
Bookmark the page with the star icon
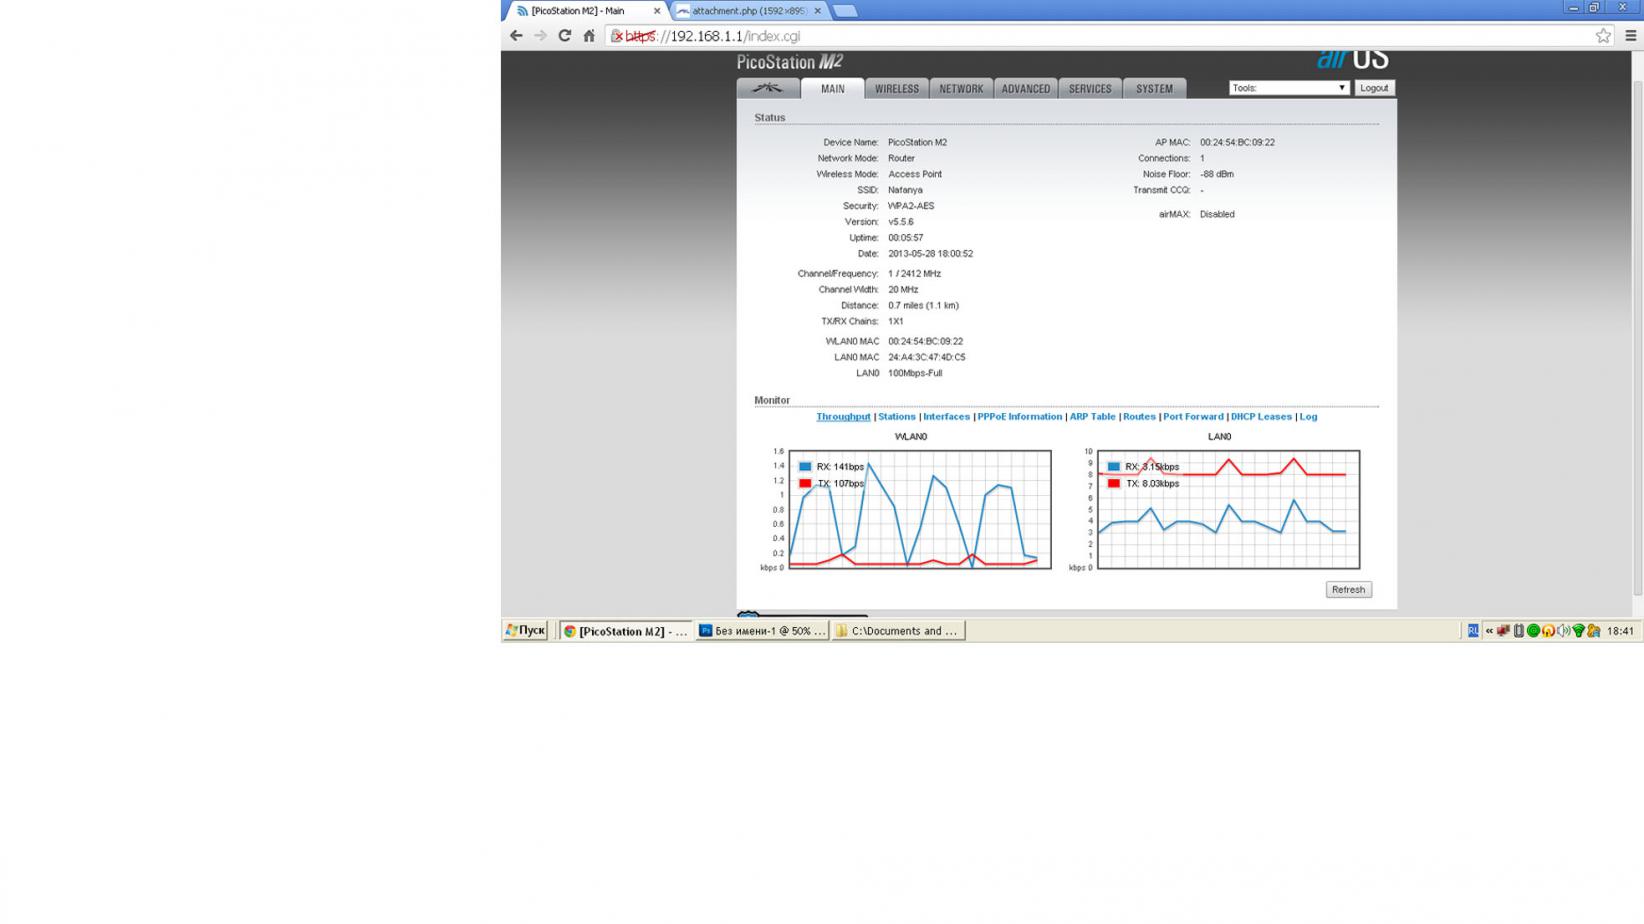(1603, 36)
